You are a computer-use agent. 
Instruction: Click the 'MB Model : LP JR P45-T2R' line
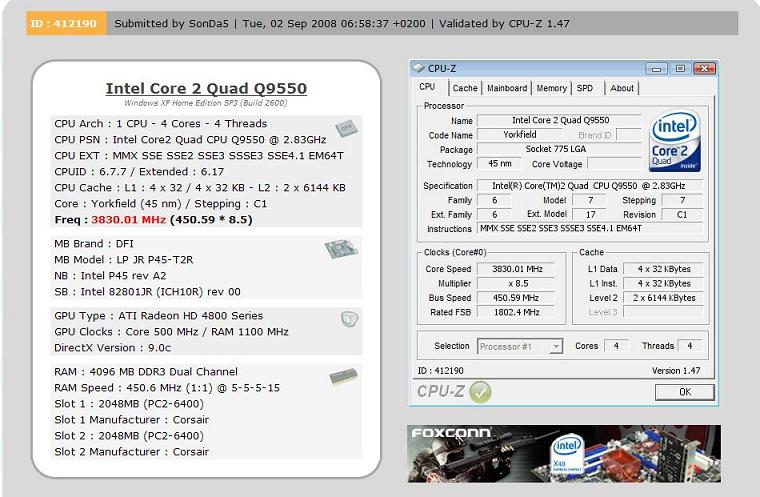coord(124,260)
